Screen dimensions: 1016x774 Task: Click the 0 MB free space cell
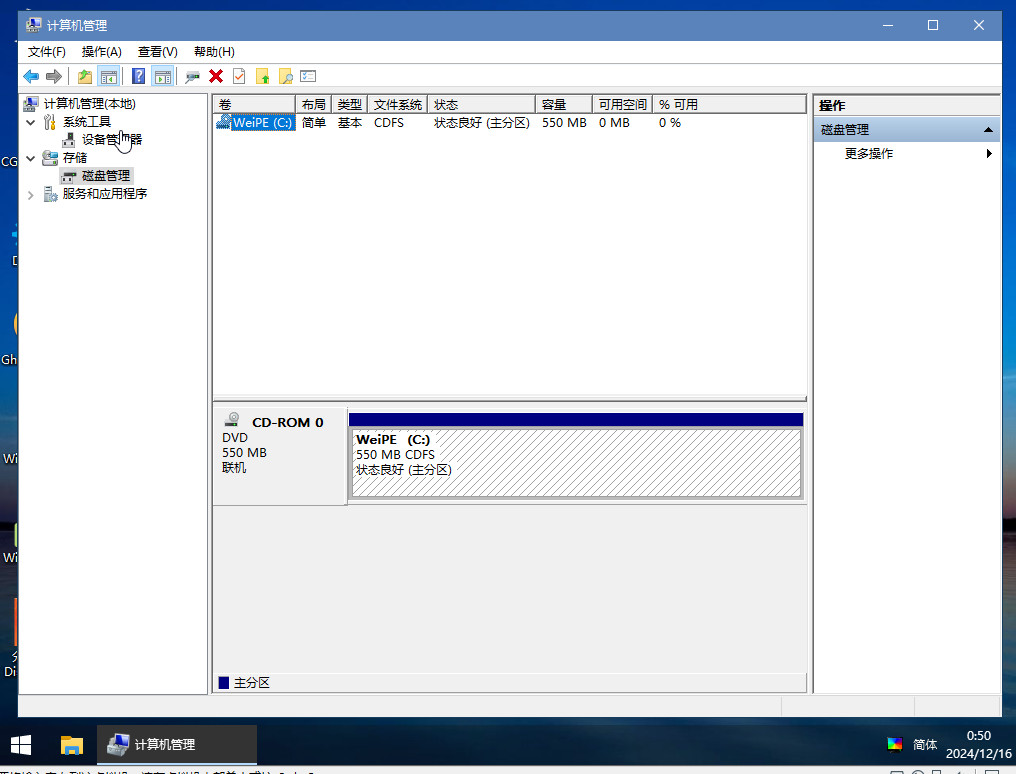pyautogui.click(x=614, y=122)
